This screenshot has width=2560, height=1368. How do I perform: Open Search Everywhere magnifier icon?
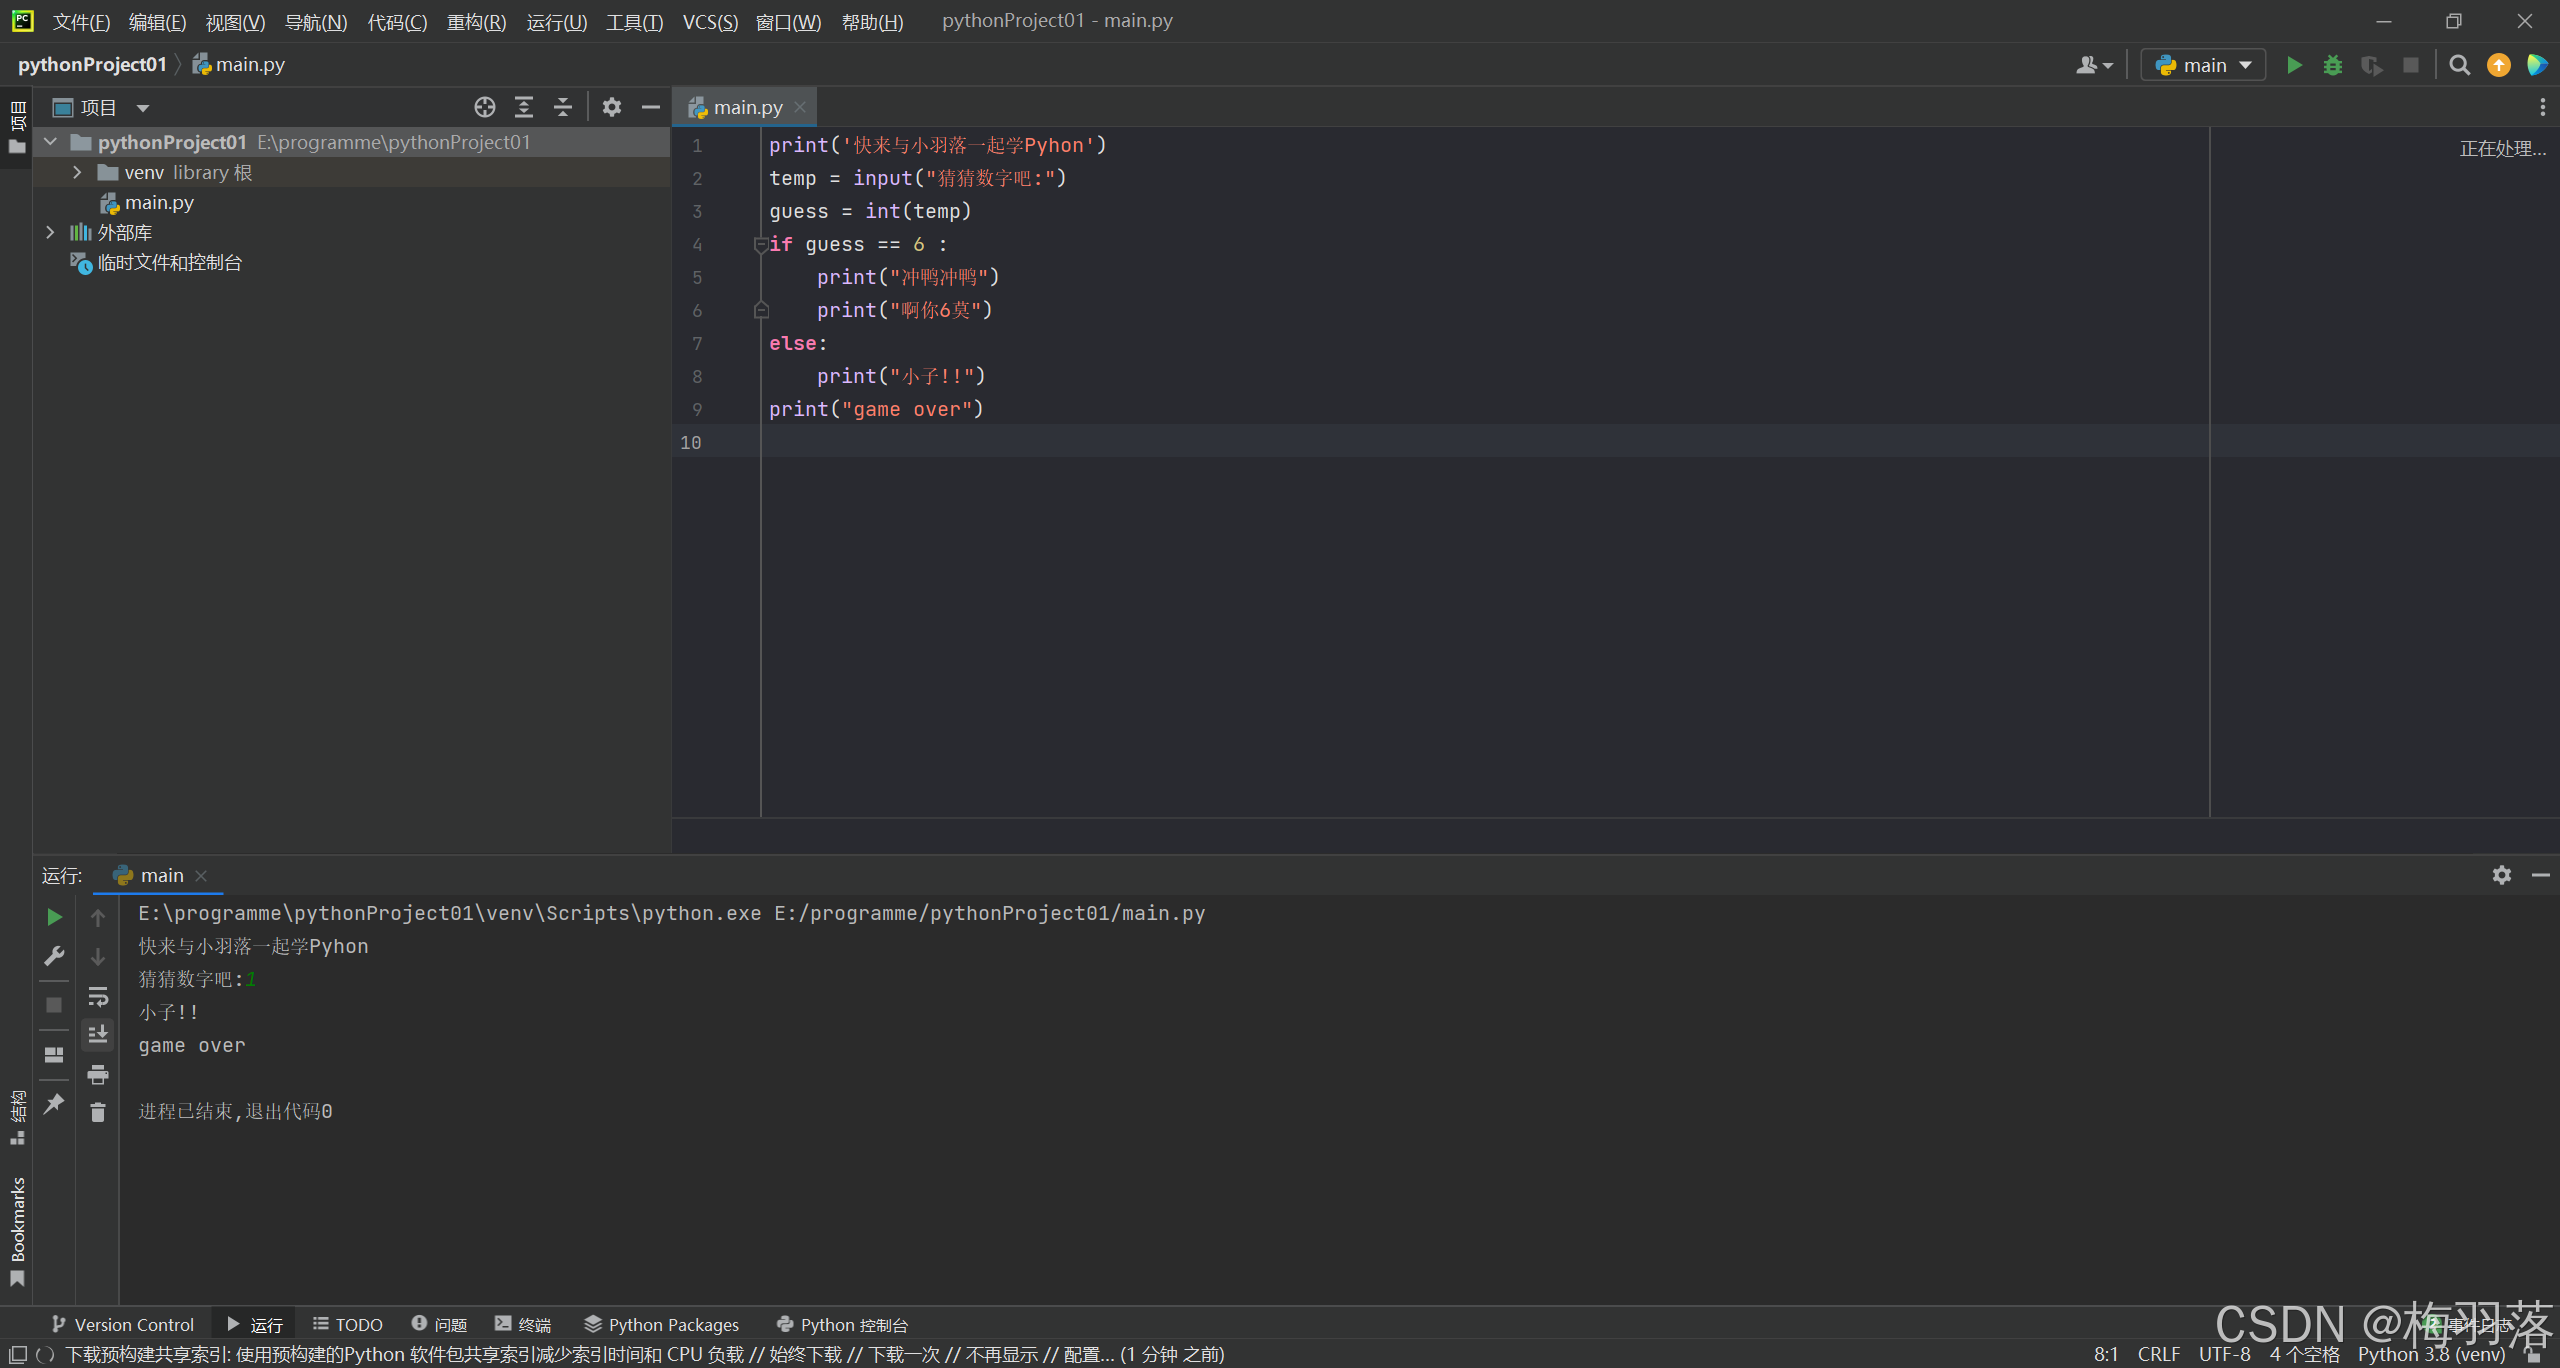[x=2459, y=65]
